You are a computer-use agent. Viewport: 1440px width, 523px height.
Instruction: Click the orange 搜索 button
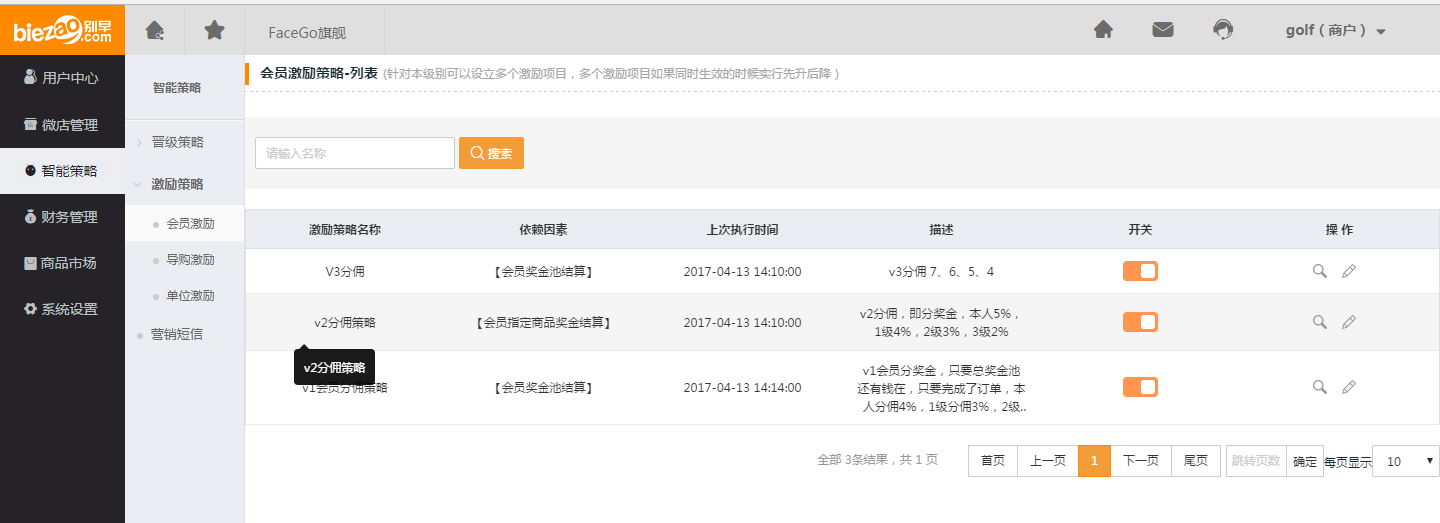491,153
